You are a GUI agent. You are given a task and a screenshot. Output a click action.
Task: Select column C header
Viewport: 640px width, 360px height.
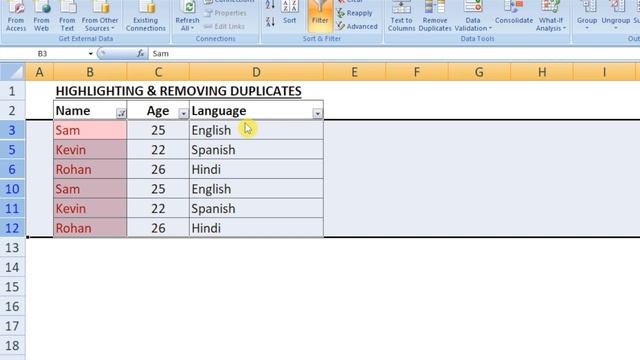point(158,72)
